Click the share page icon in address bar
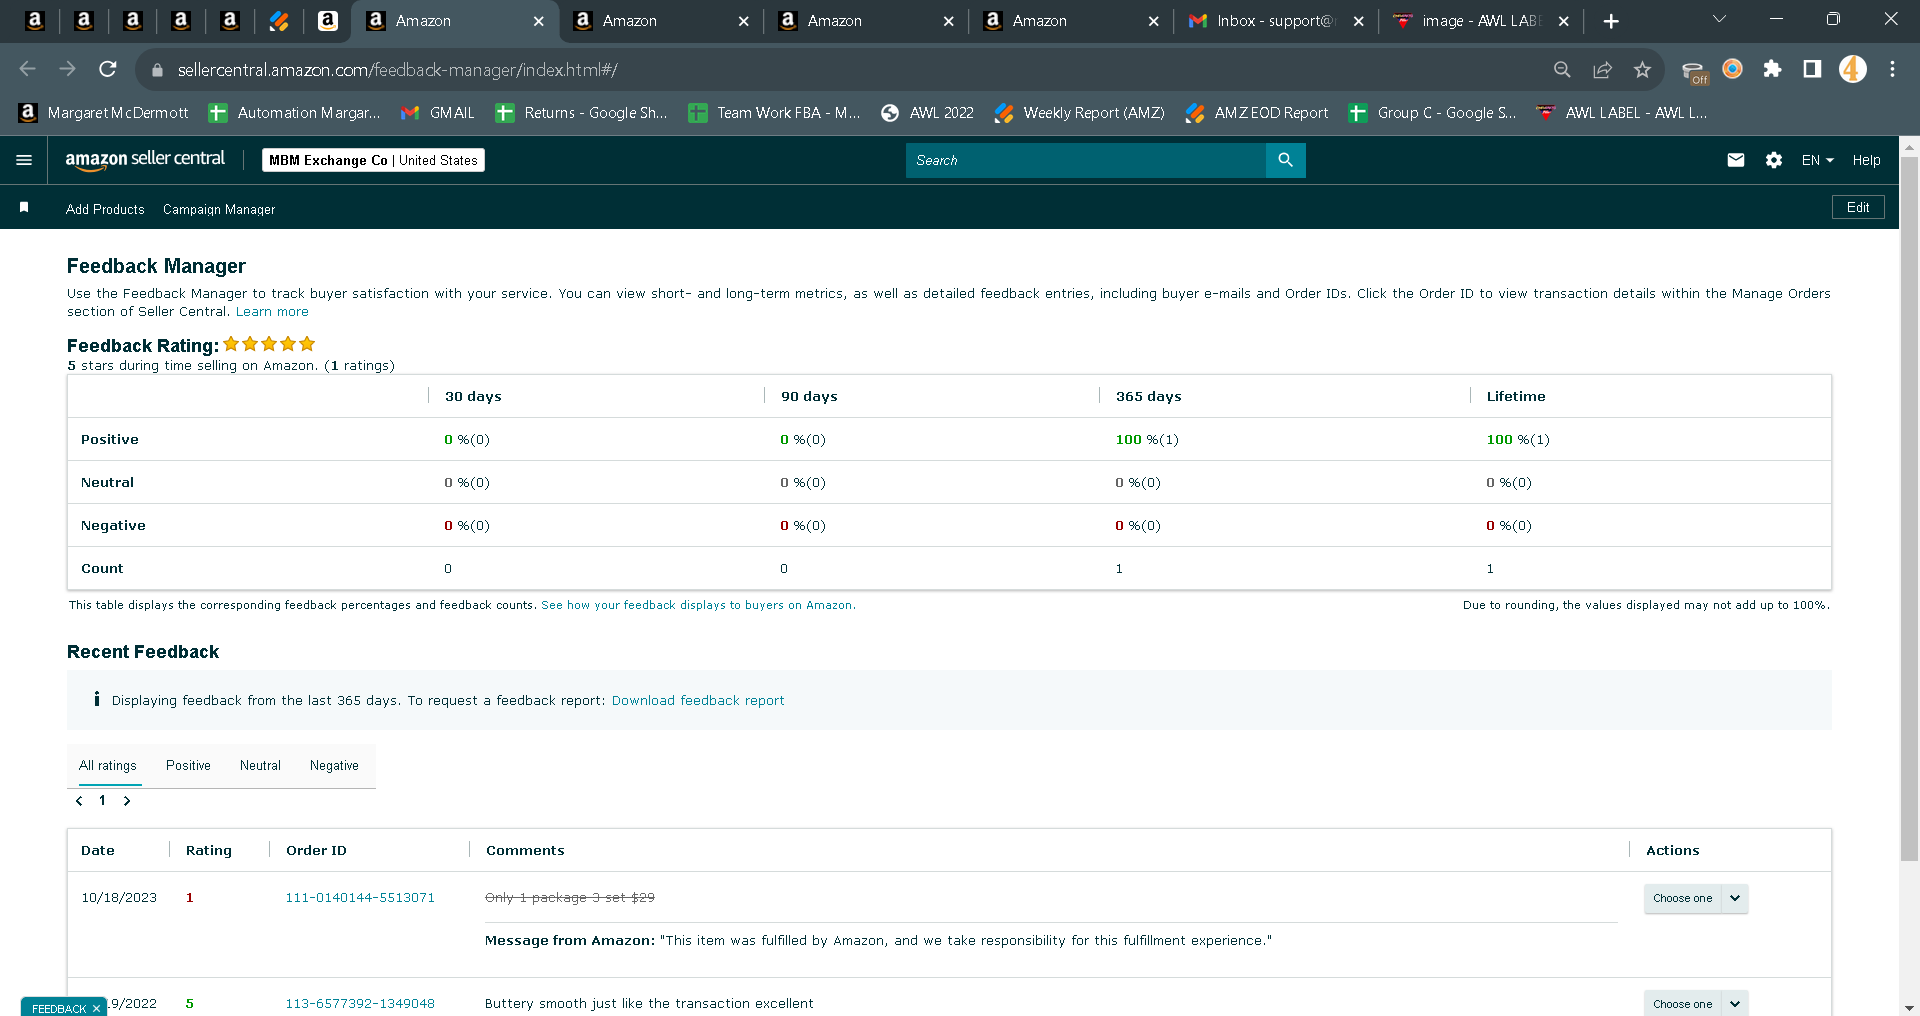 click(x=1602, y=69)
